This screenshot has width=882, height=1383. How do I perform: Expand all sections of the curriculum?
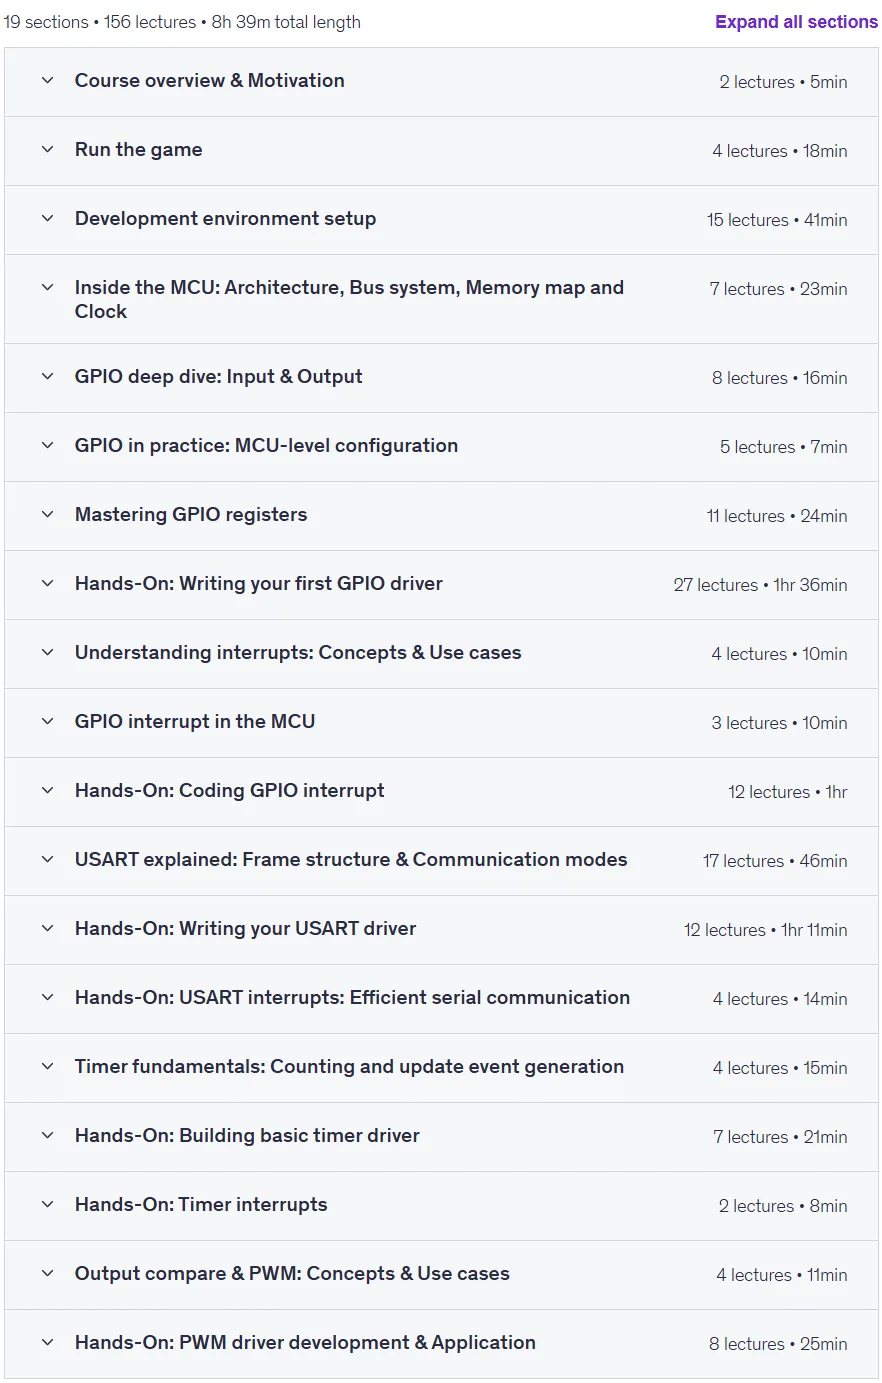796,22
